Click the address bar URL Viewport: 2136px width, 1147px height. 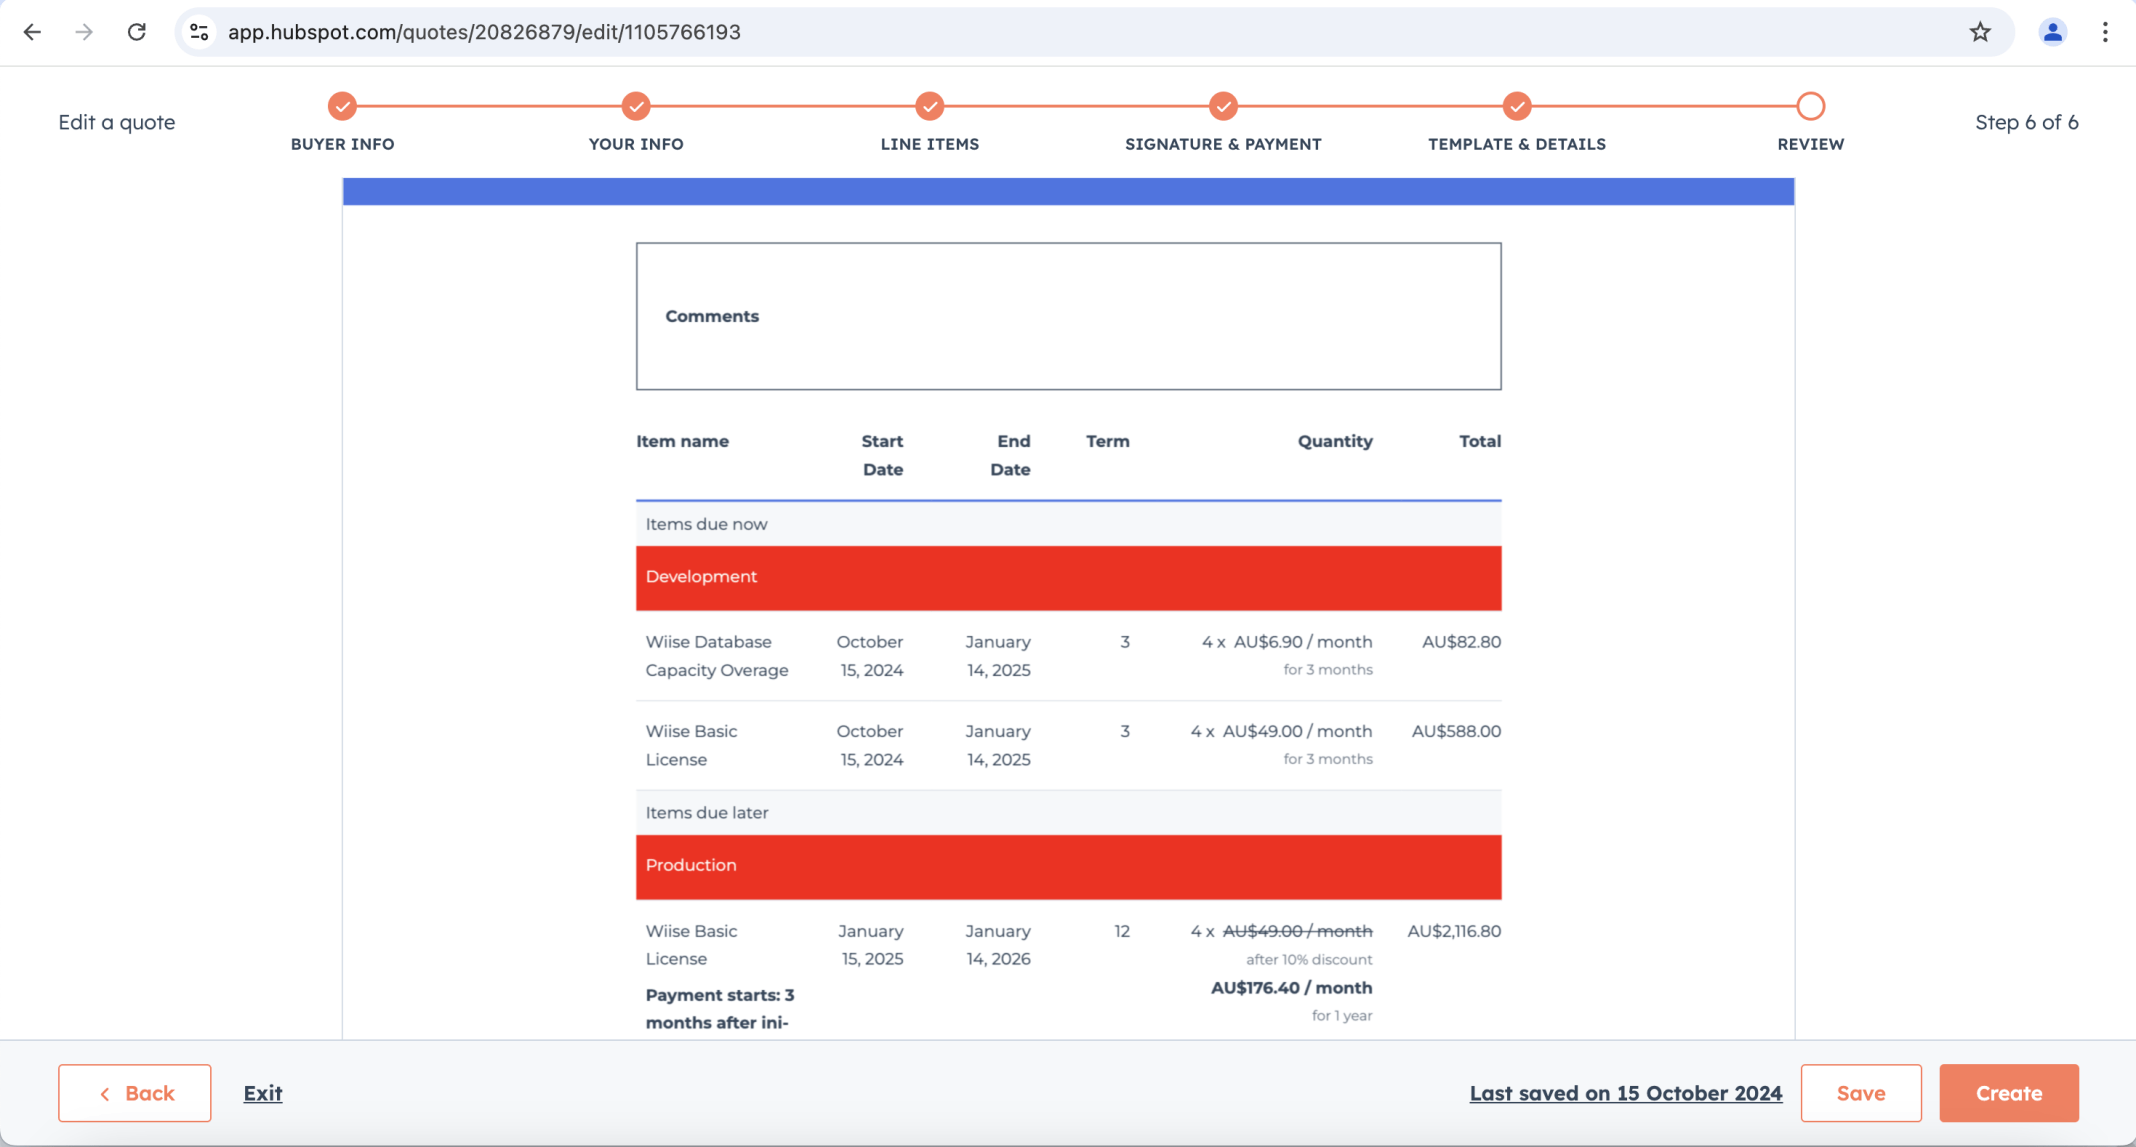coord(484,32)
